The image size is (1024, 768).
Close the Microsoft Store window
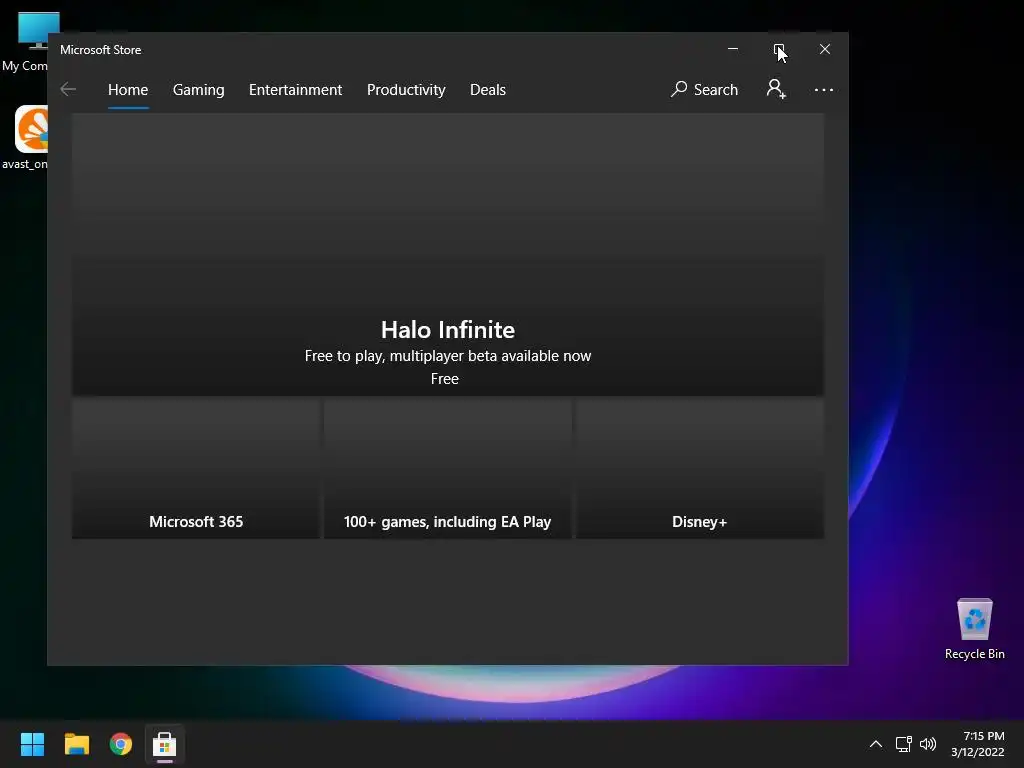click(825, 49)
